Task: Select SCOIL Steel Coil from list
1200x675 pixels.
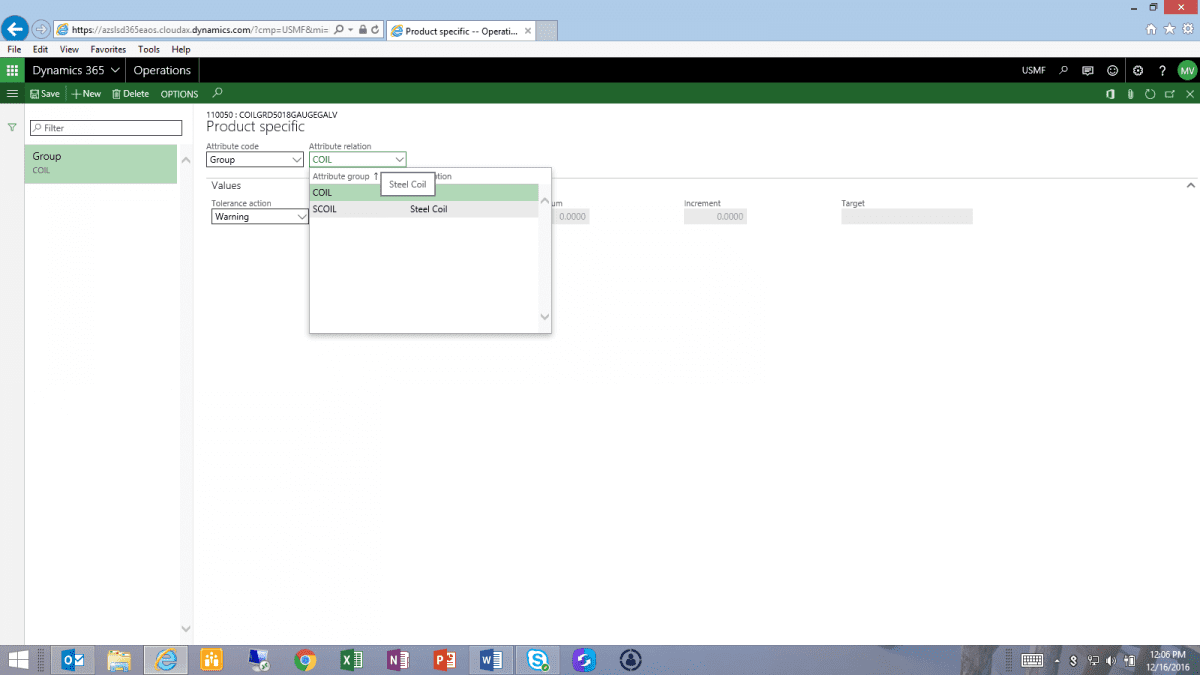Action: pyautogui.click(x=380, y=210)
